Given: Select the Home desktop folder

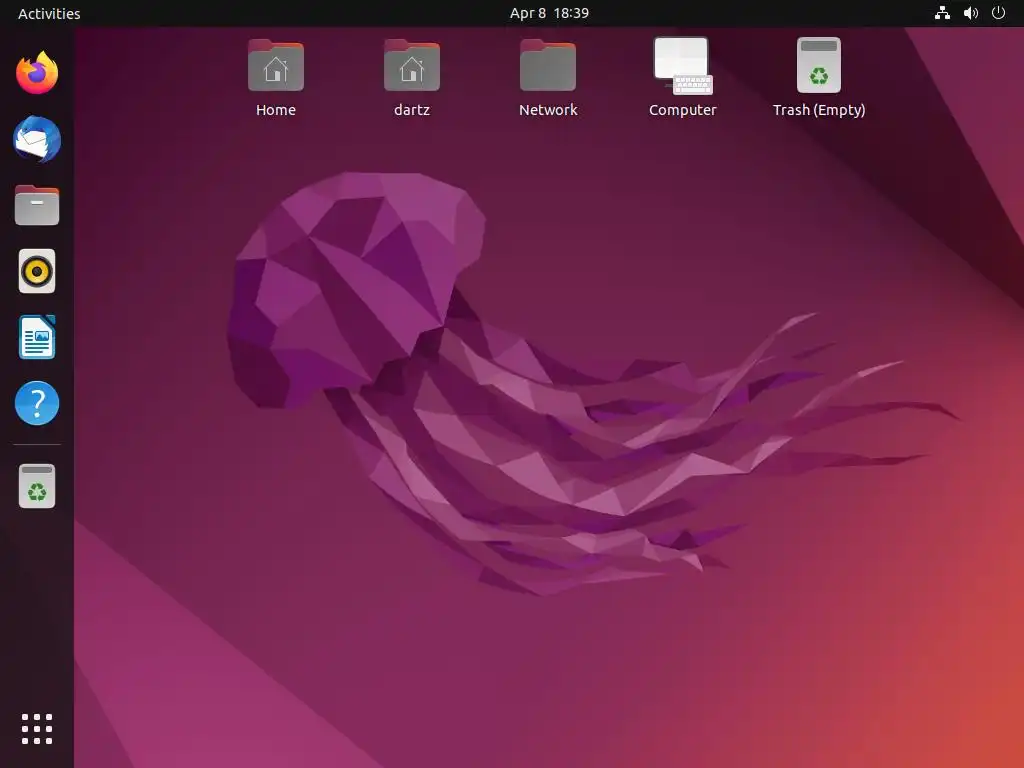Looking at the screenshot, I should coord(276,78).
